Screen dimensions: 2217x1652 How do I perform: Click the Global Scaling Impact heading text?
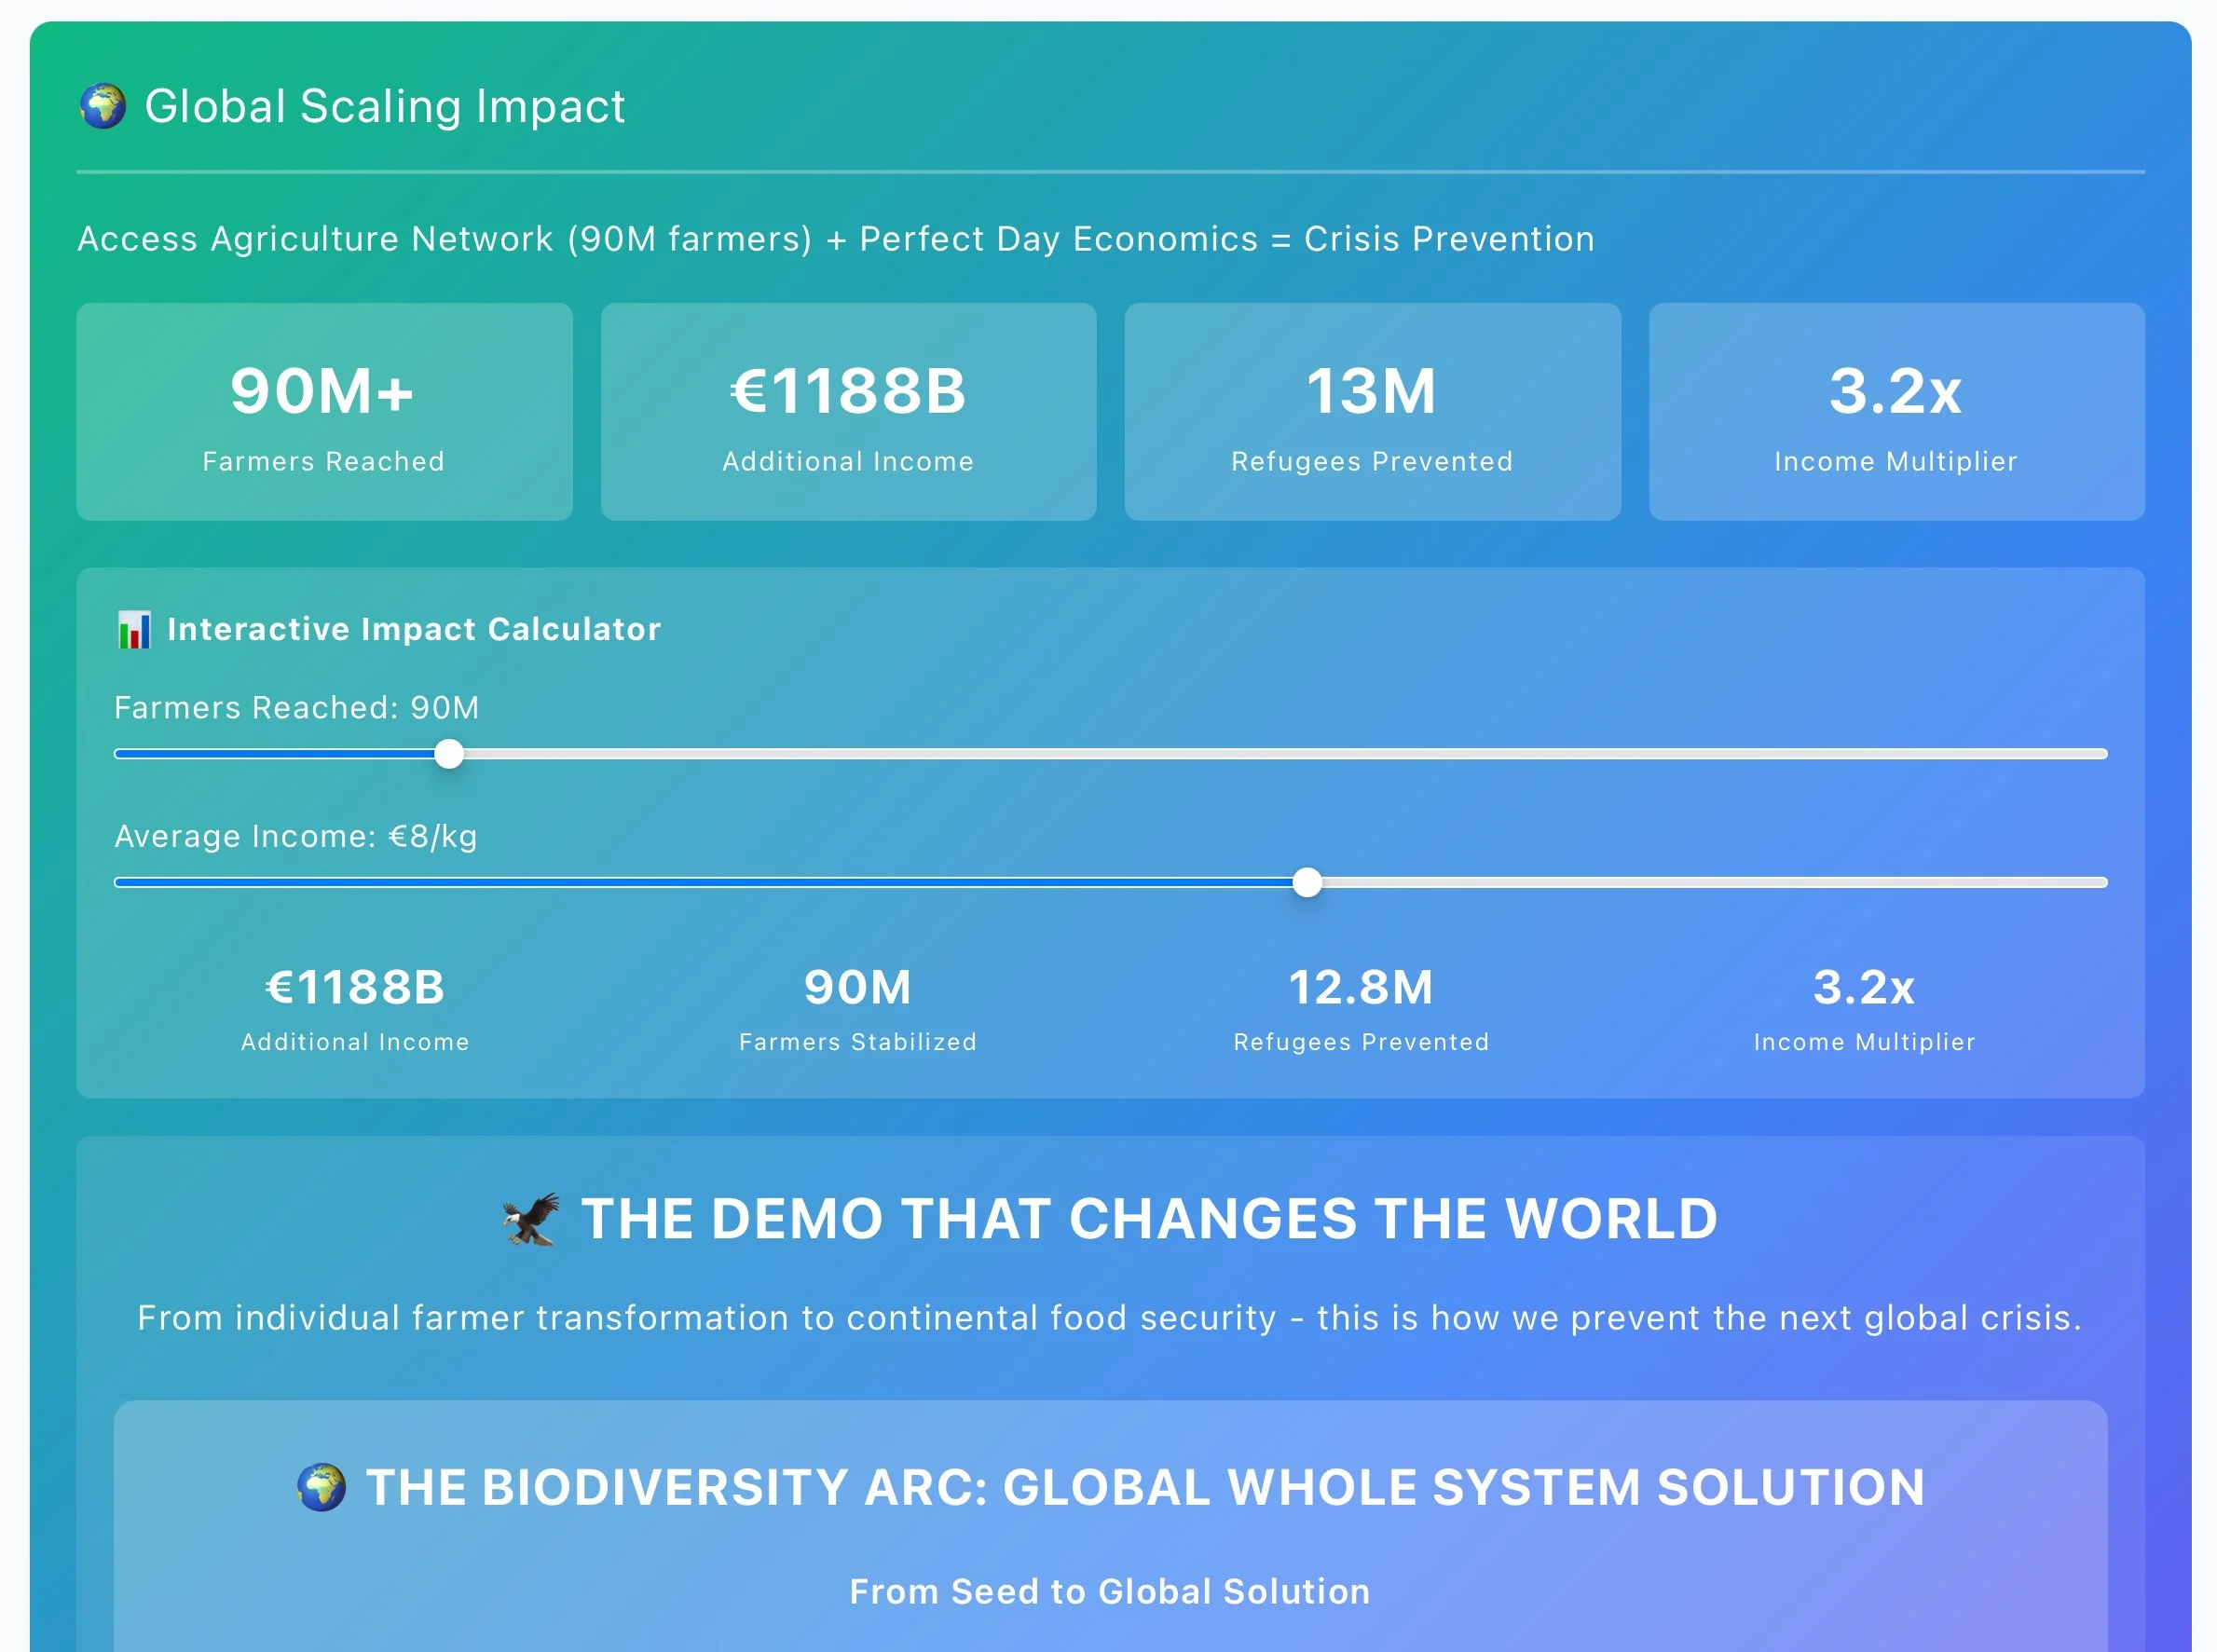click(x=385, y=106)
